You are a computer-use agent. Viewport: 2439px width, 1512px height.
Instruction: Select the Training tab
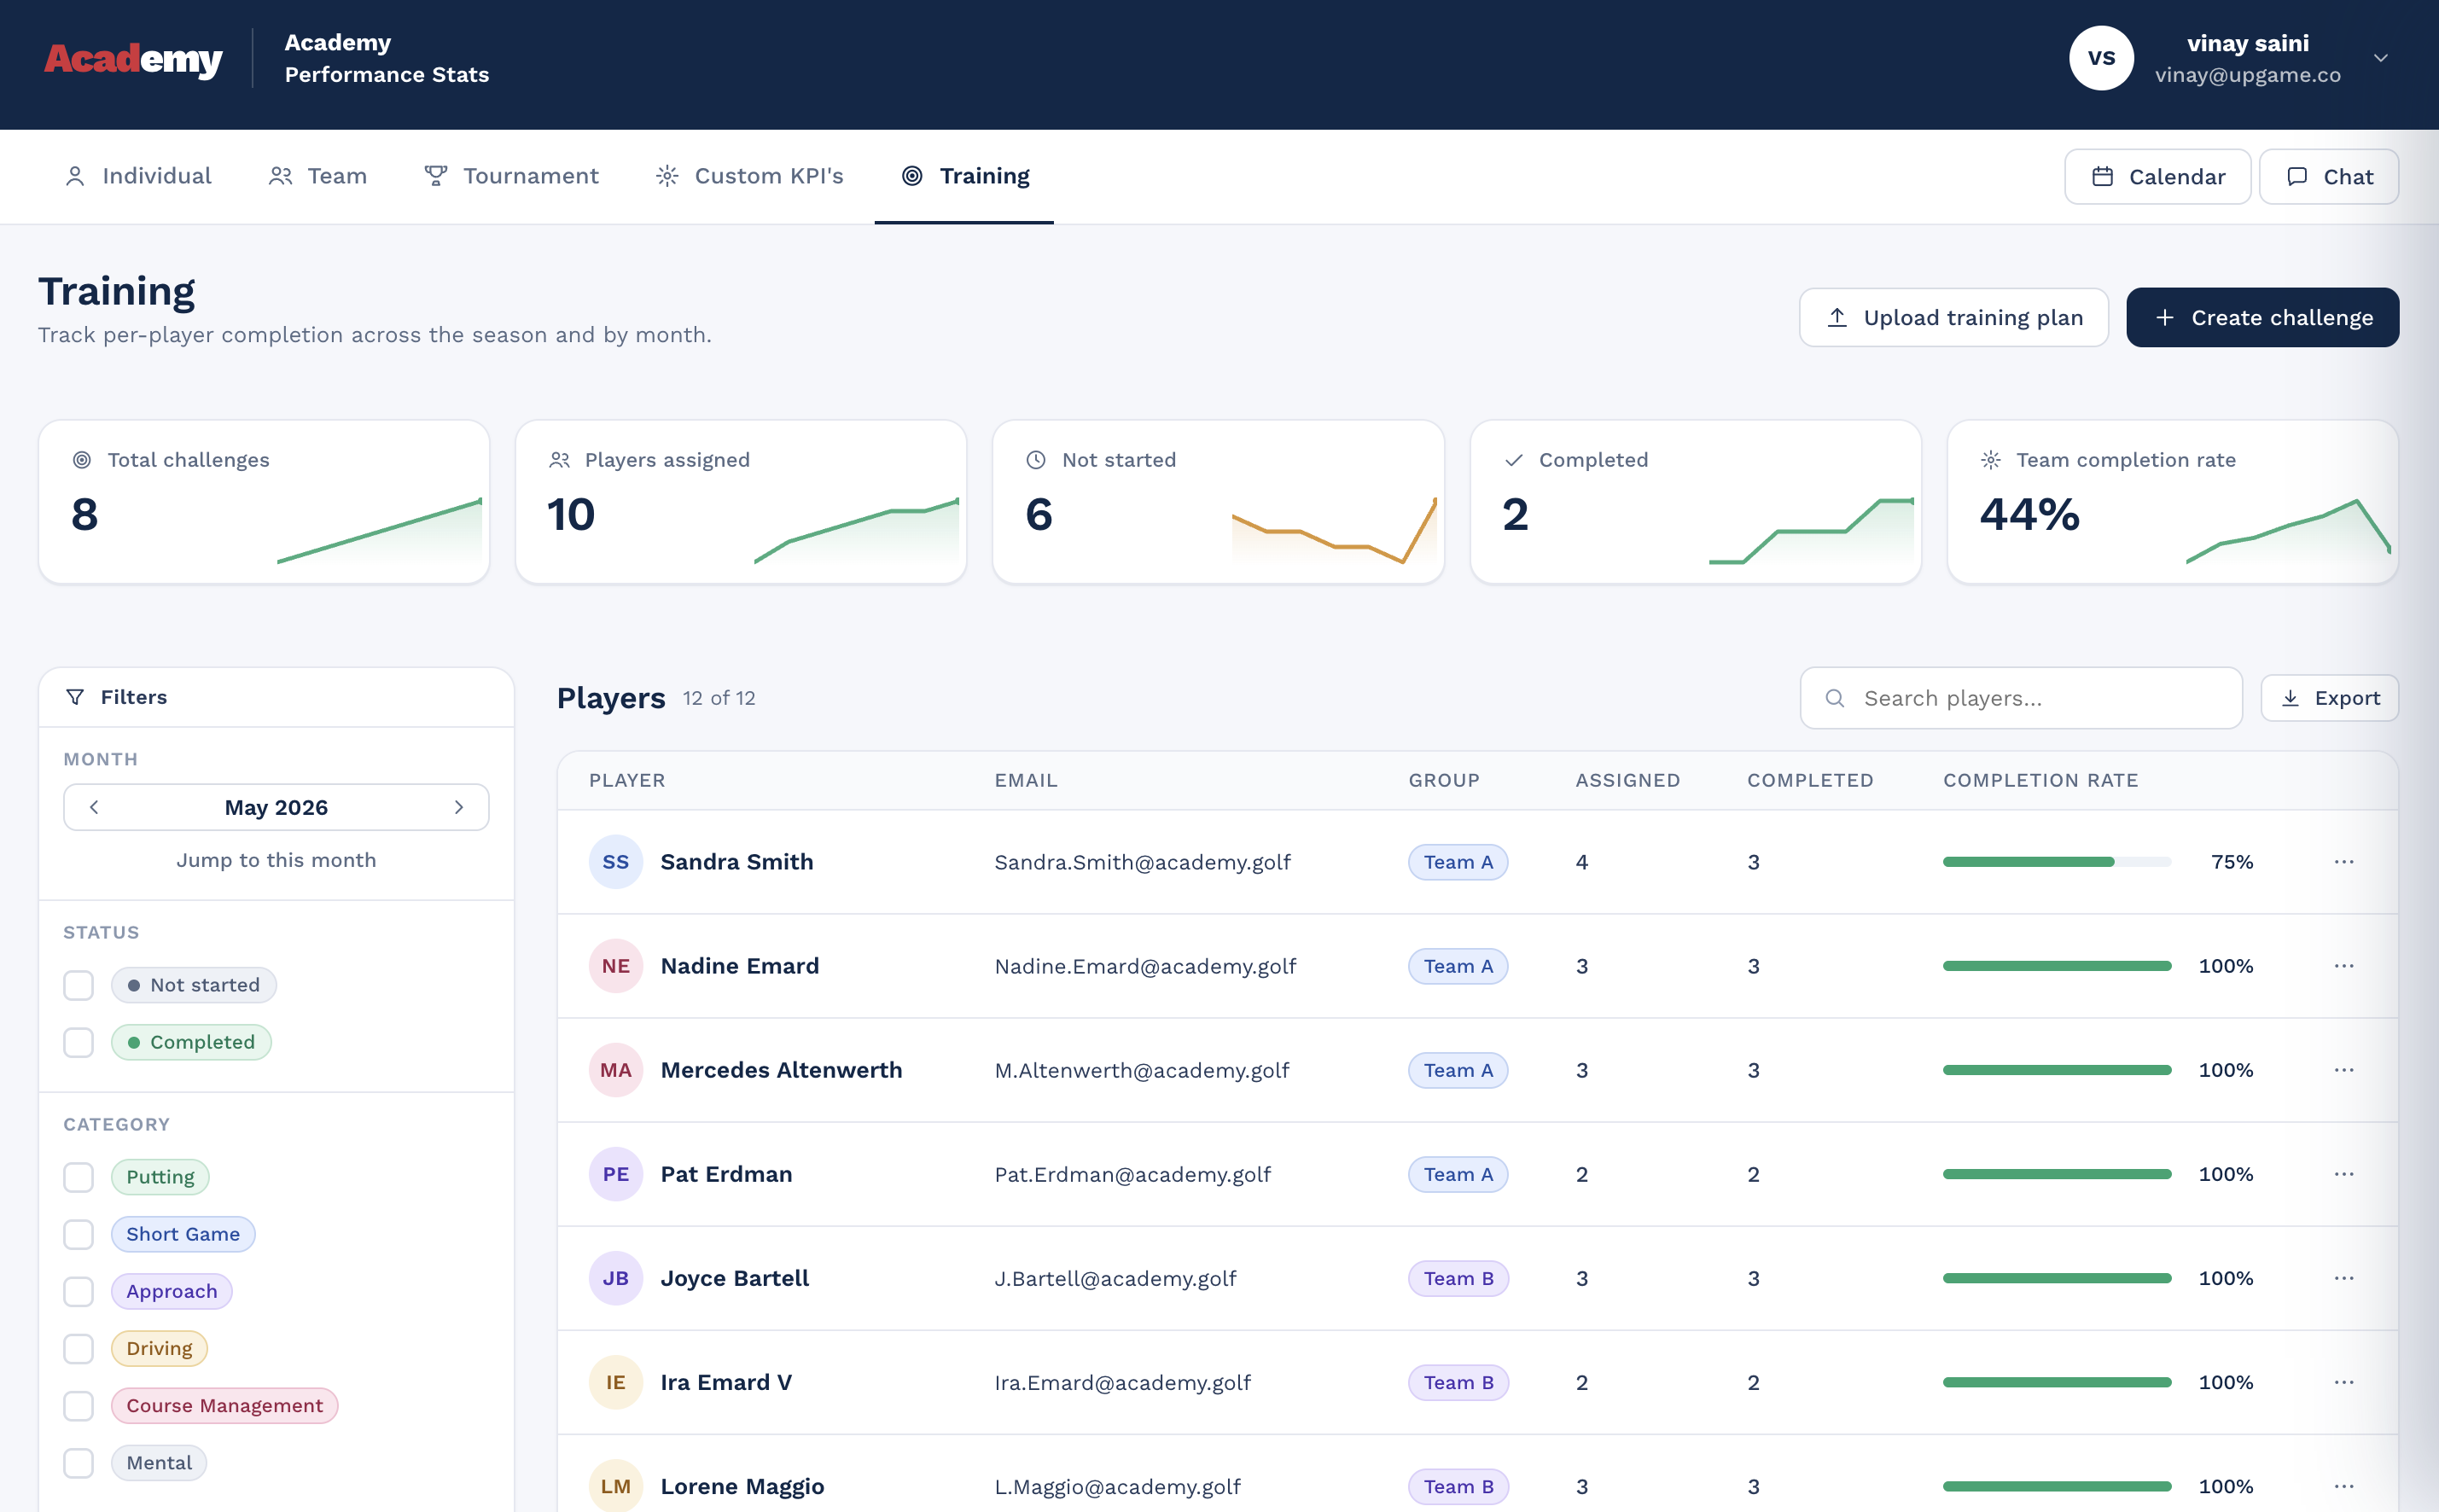point(964,176)
